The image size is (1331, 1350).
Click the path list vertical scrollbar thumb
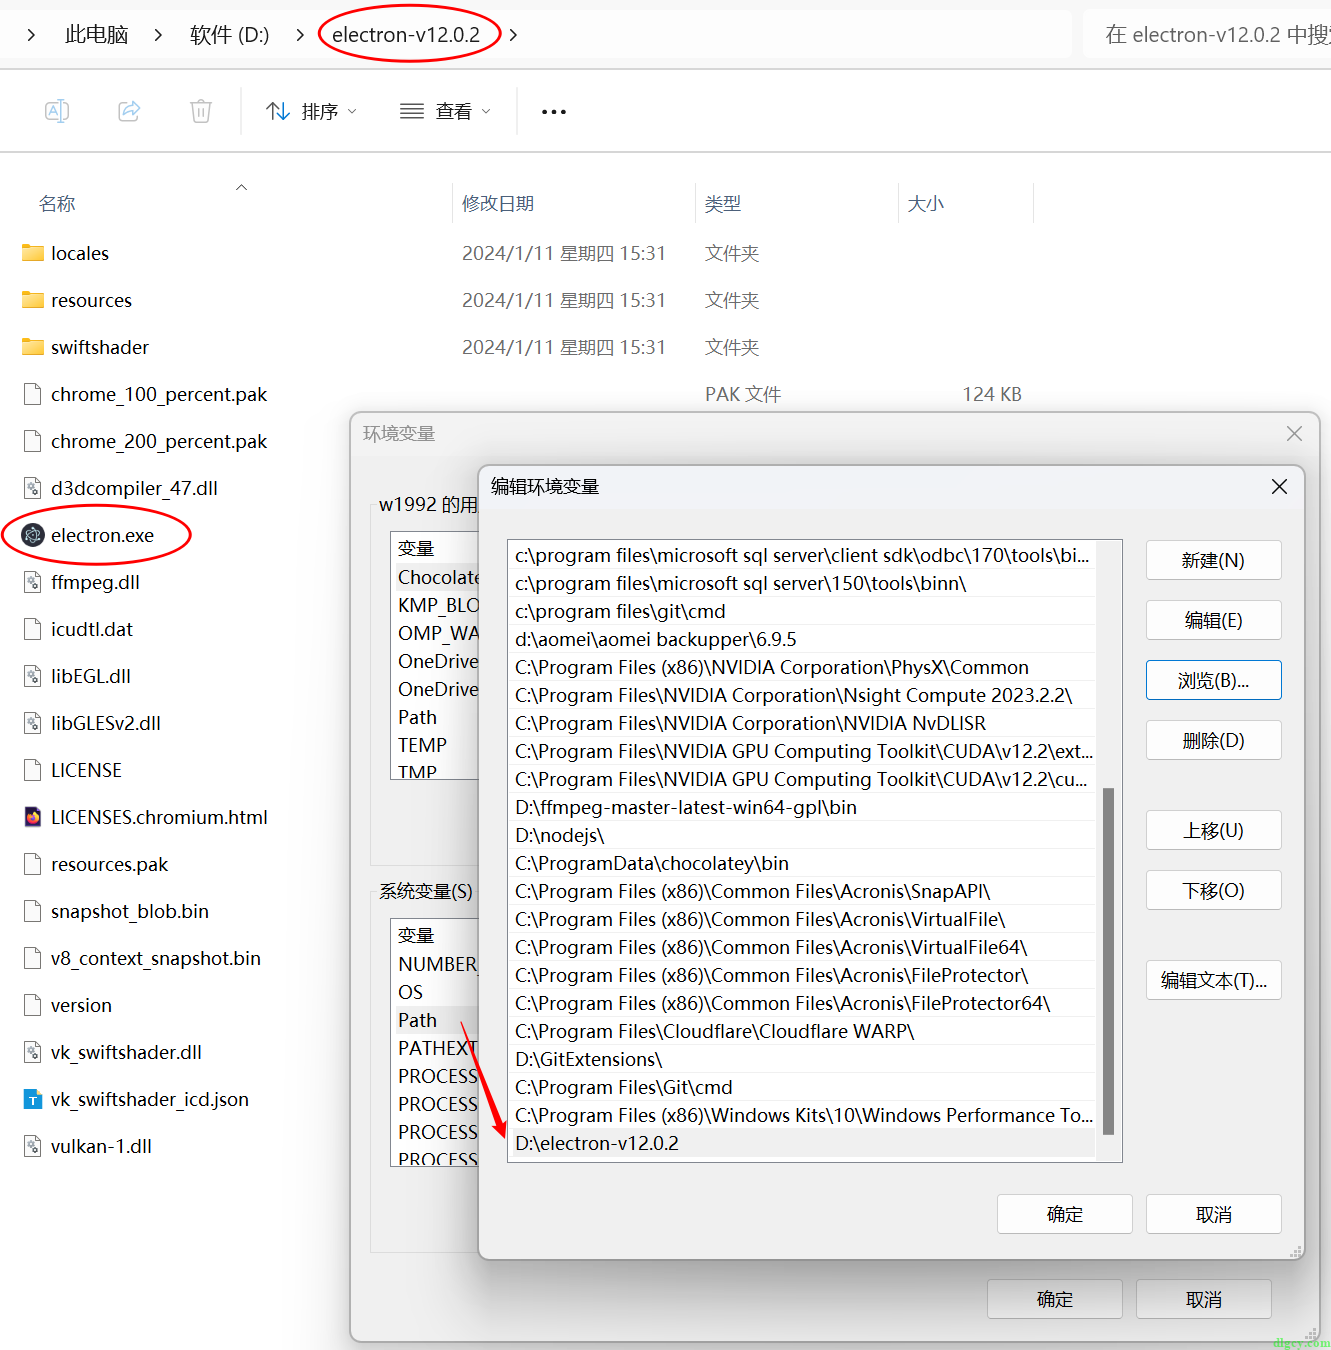coord(1108,961)
